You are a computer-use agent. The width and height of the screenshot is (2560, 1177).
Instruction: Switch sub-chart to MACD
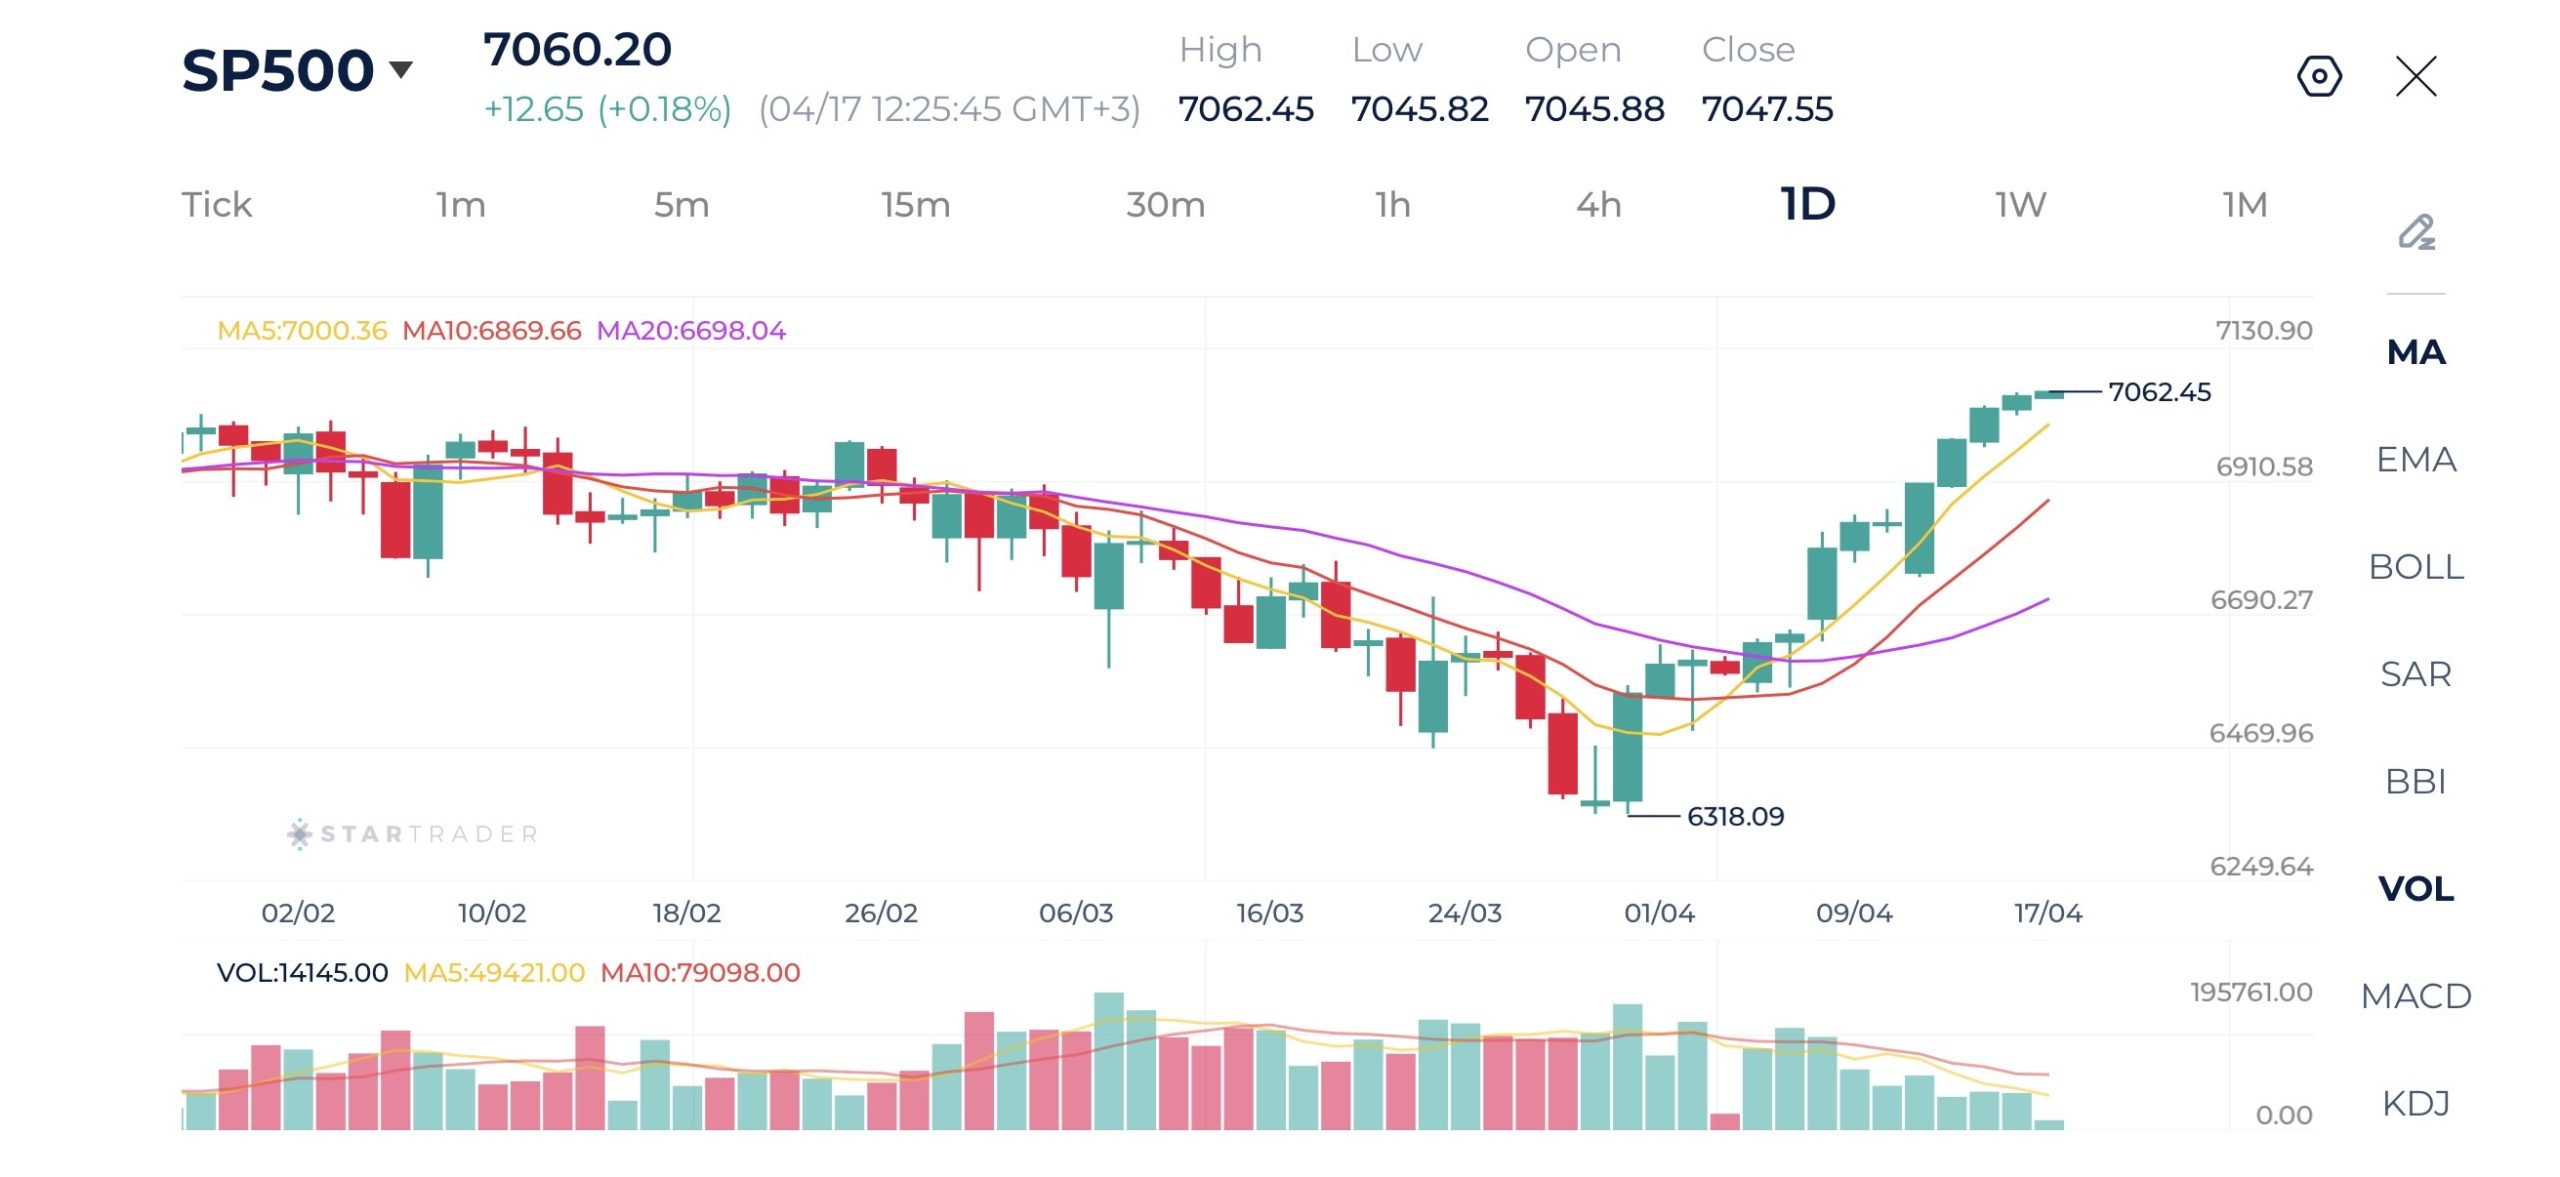[x=2415, y=996]
